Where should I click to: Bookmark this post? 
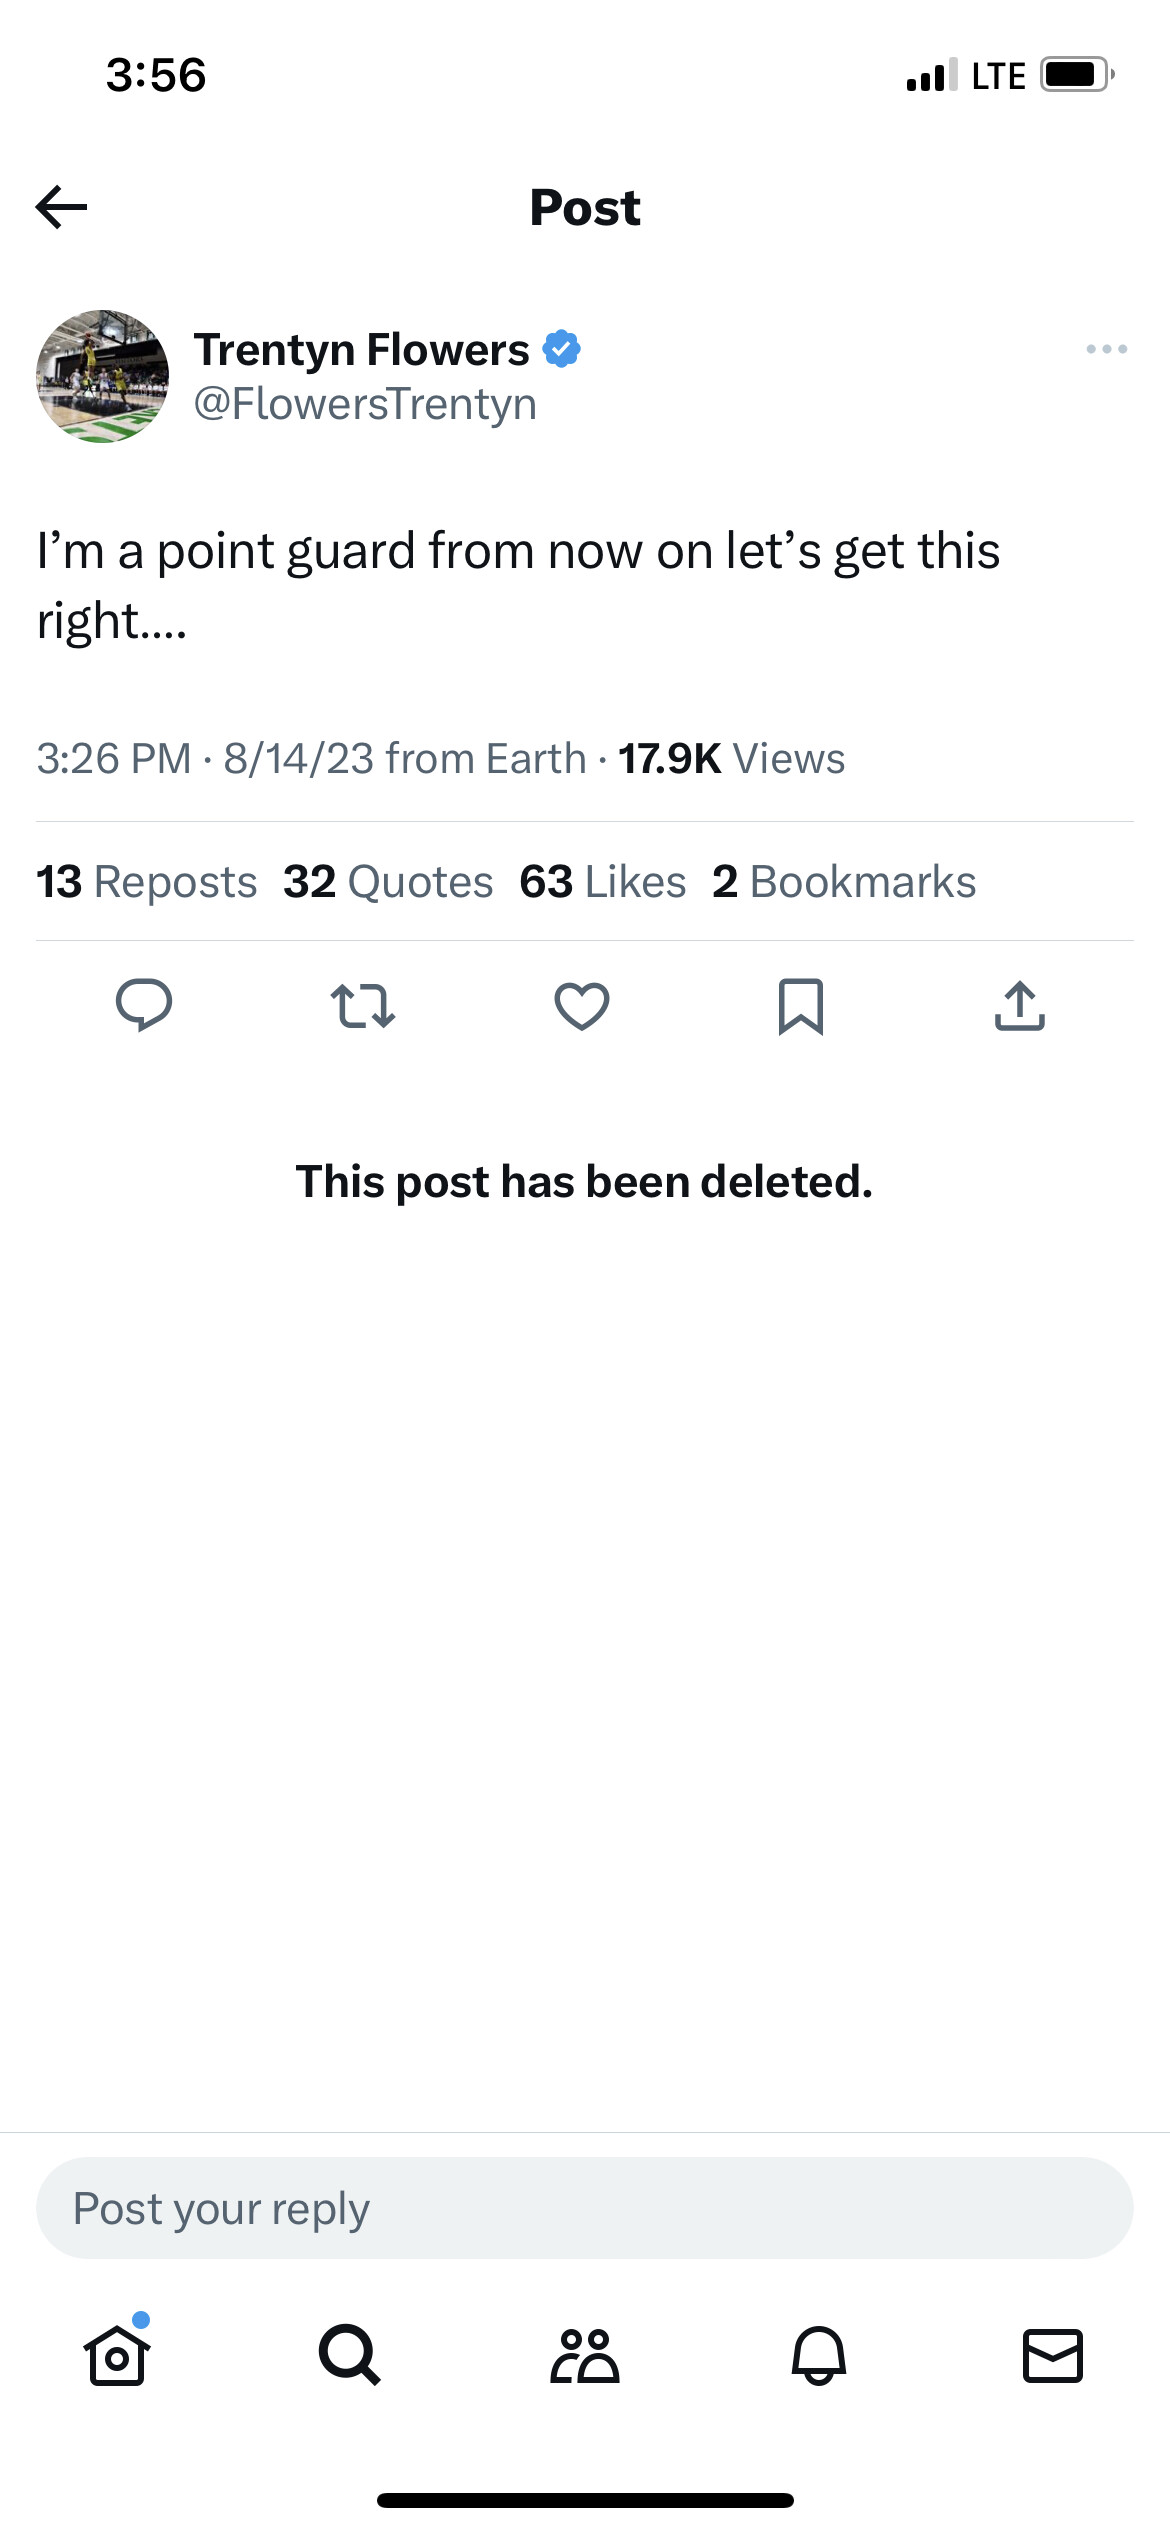coord(801,1006)
